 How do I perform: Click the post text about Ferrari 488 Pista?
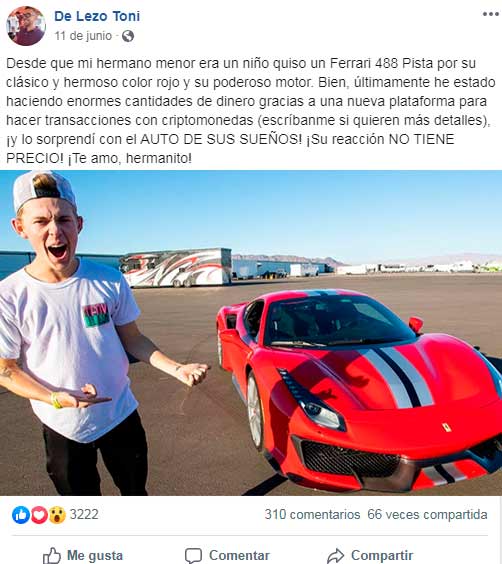[x=250, y=110]
